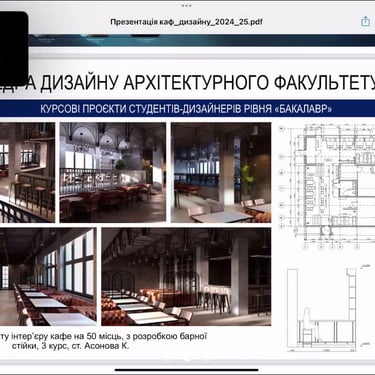
Task: Select the render with the column and plant
Action: (x=221, y=172)
